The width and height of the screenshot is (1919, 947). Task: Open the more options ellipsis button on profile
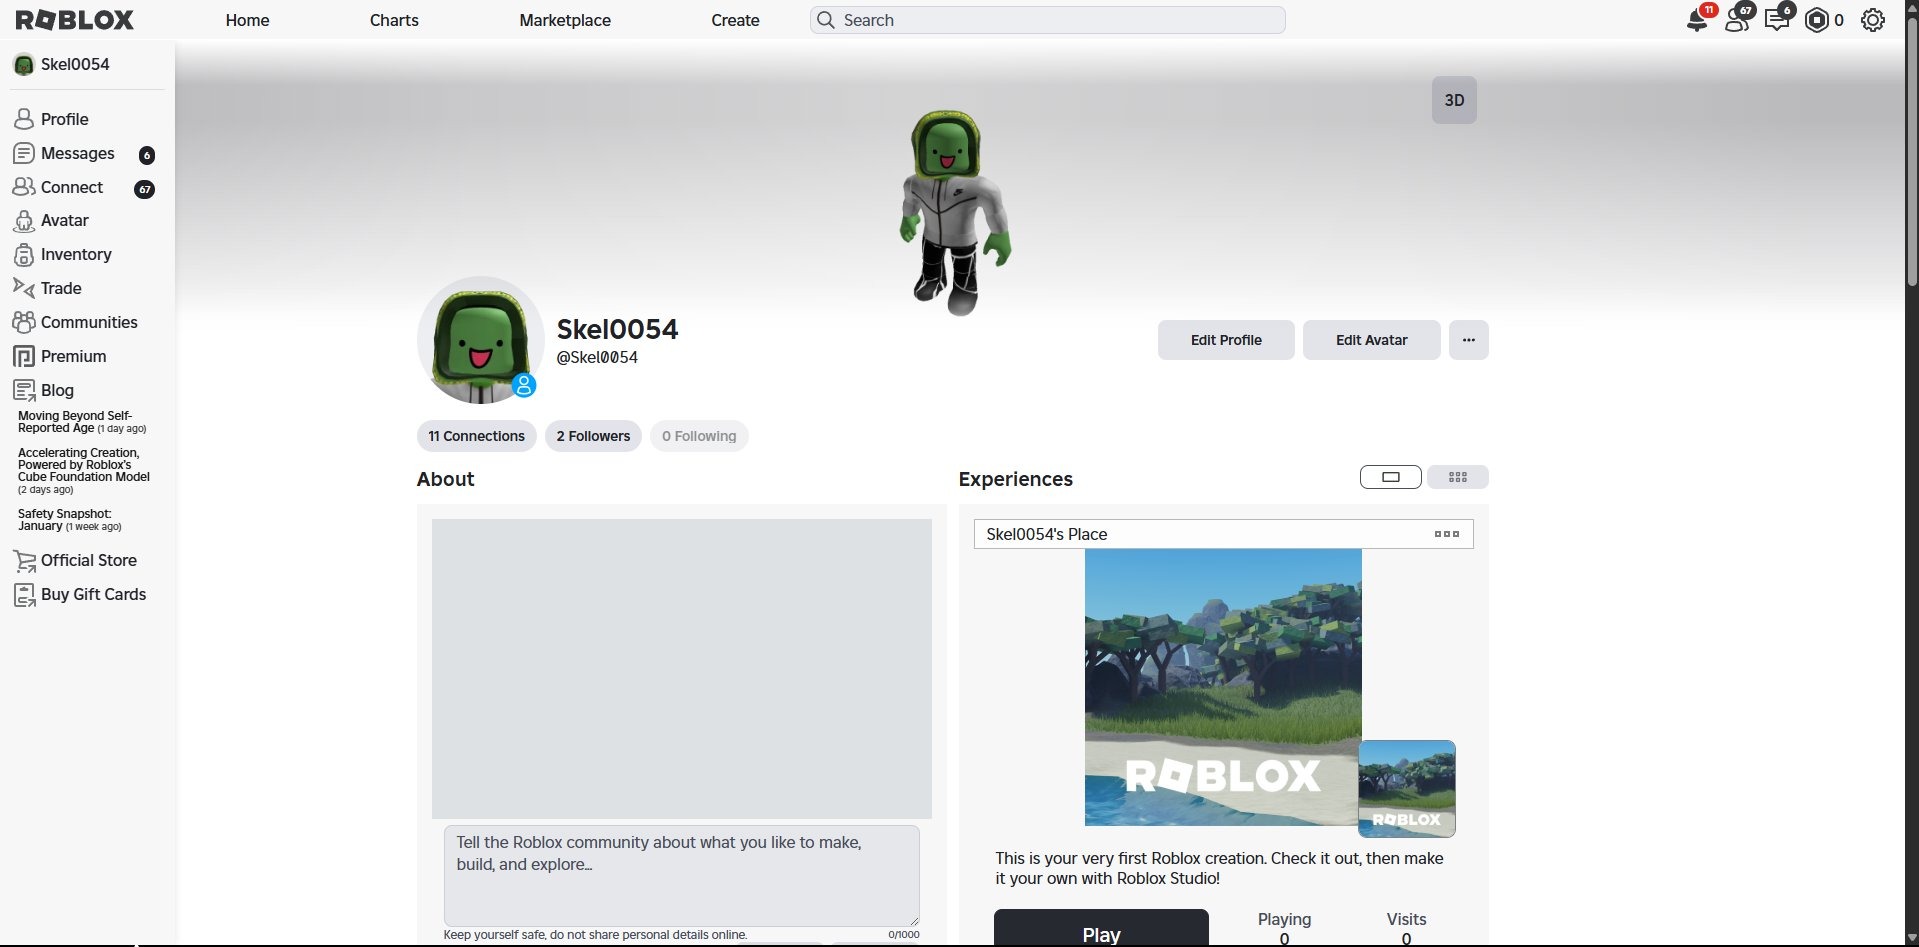click(1468, 340)
